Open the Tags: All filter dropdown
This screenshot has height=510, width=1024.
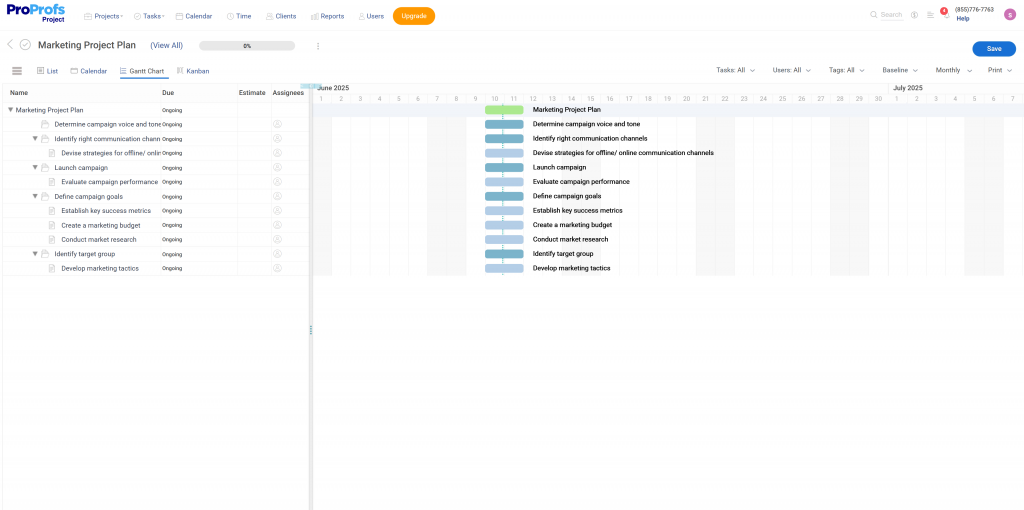(x=847, y=71)
